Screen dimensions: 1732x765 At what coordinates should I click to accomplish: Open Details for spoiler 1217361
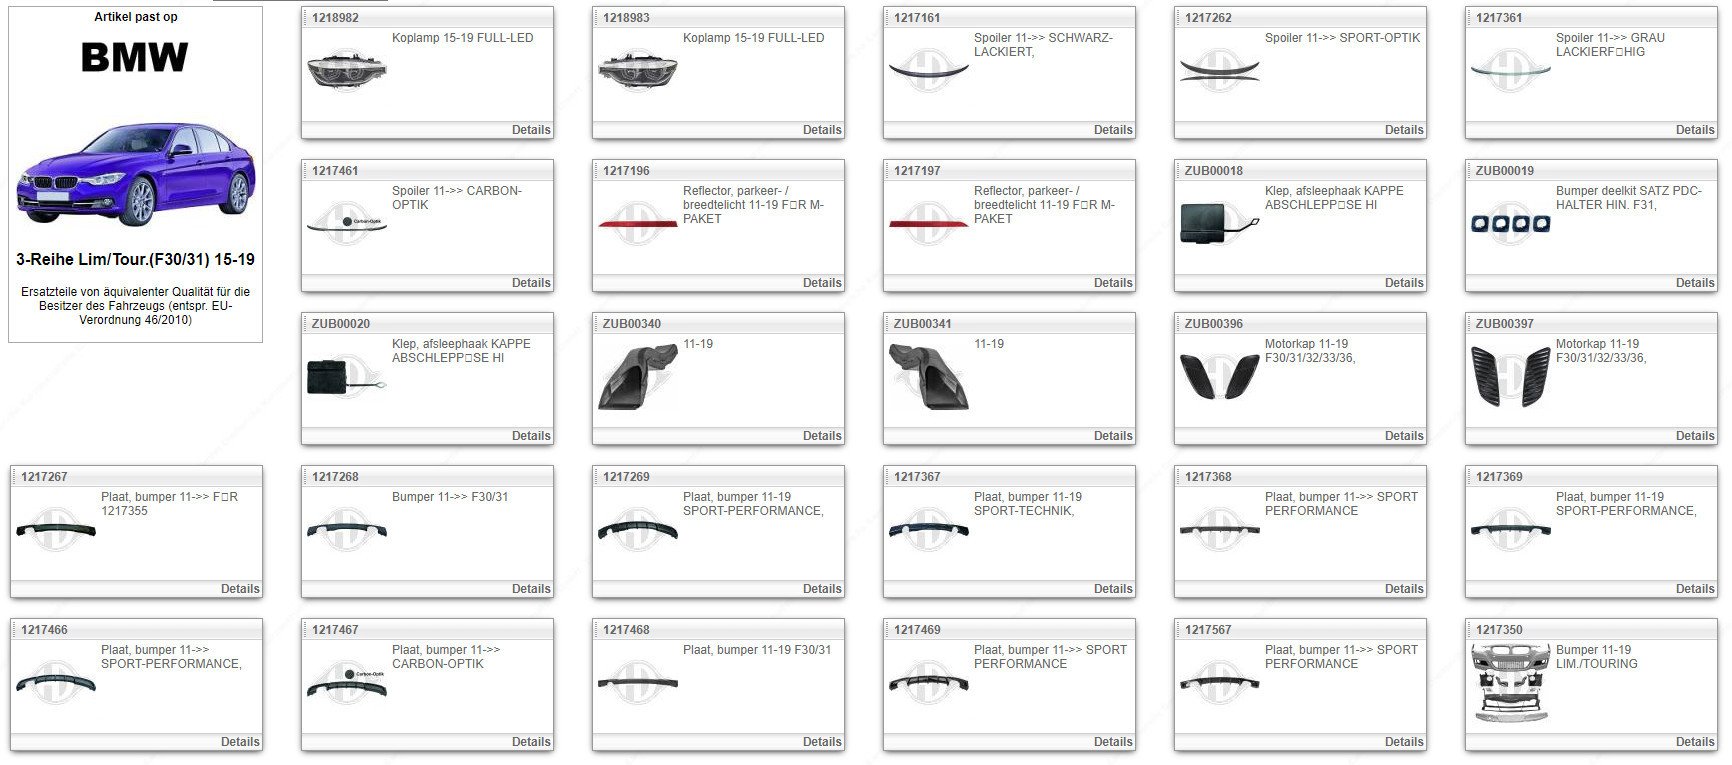[x=1695, y=130]
